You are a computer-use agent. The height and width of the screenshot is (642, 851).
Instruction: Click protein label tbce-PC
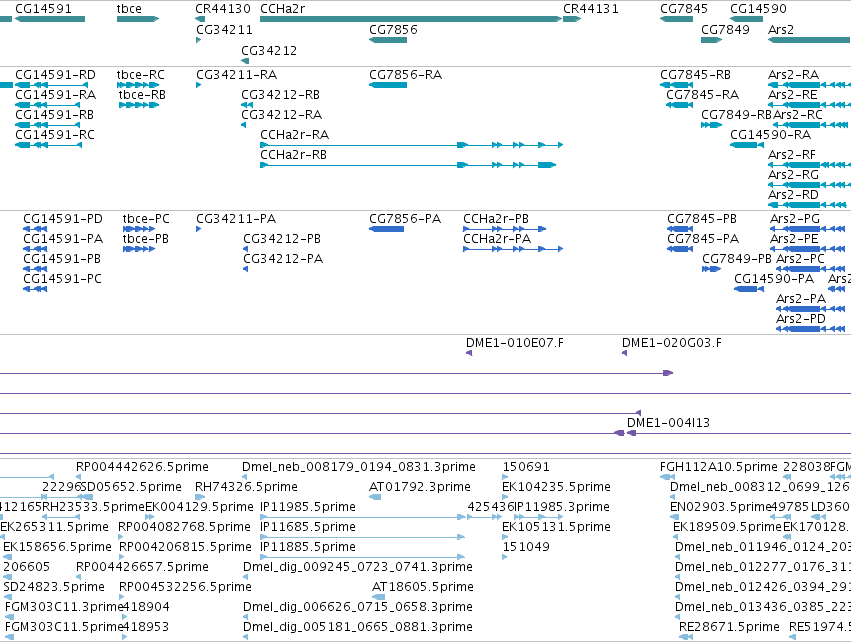coord(146,219)
